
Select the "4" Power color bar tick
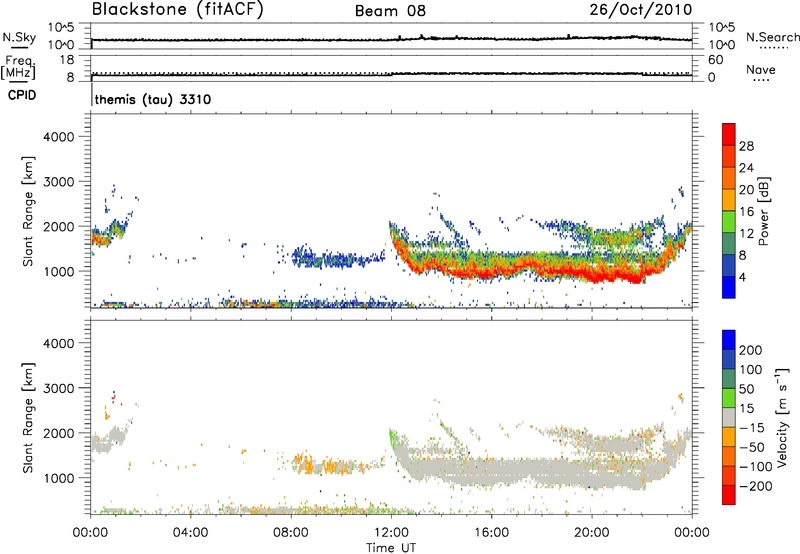click(742, 278)
